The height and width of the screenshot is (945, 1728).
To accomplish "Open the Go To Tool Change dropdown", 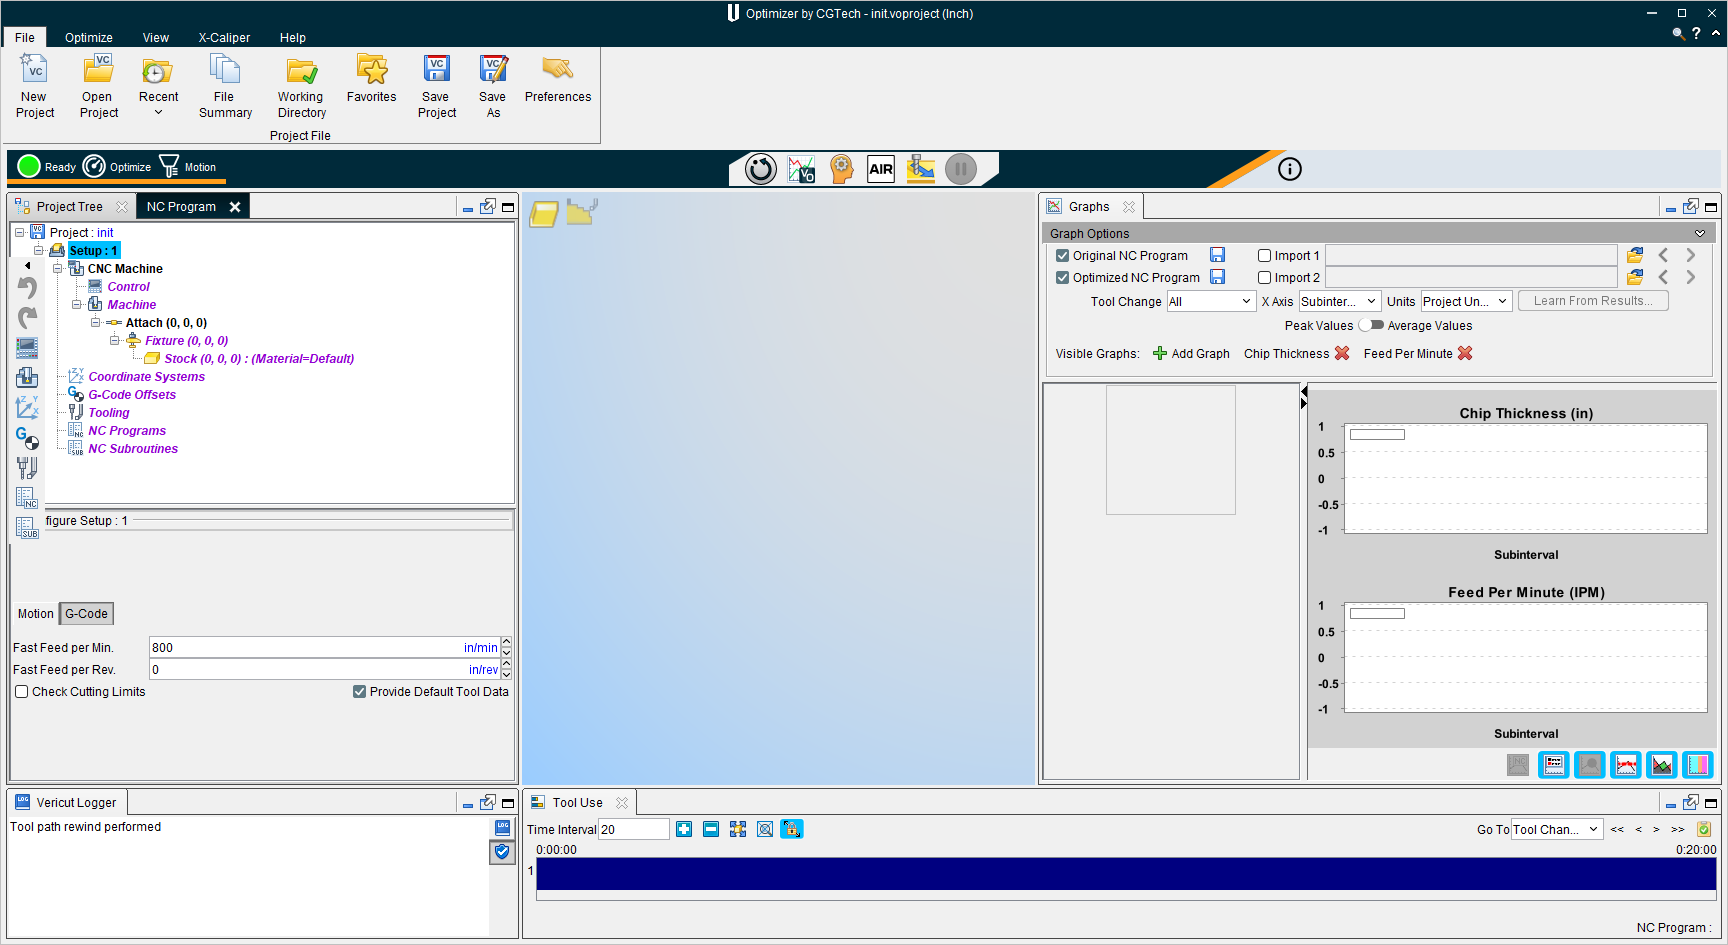I will click(x=1557, y=829).
